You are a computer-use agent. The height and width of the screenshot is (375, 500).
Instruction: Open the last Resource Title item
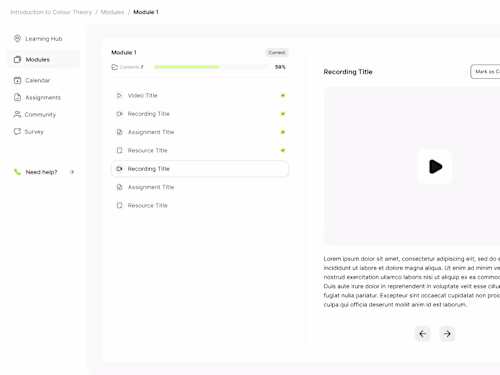click(x=200, y=205)
